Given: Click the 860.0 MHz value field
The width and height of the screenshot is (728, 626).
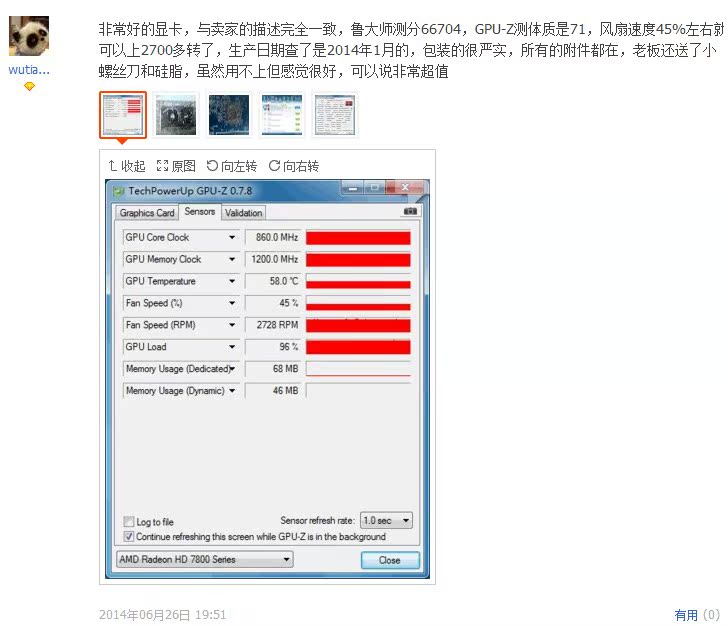Looking at the screenshot, I should 273,237.
